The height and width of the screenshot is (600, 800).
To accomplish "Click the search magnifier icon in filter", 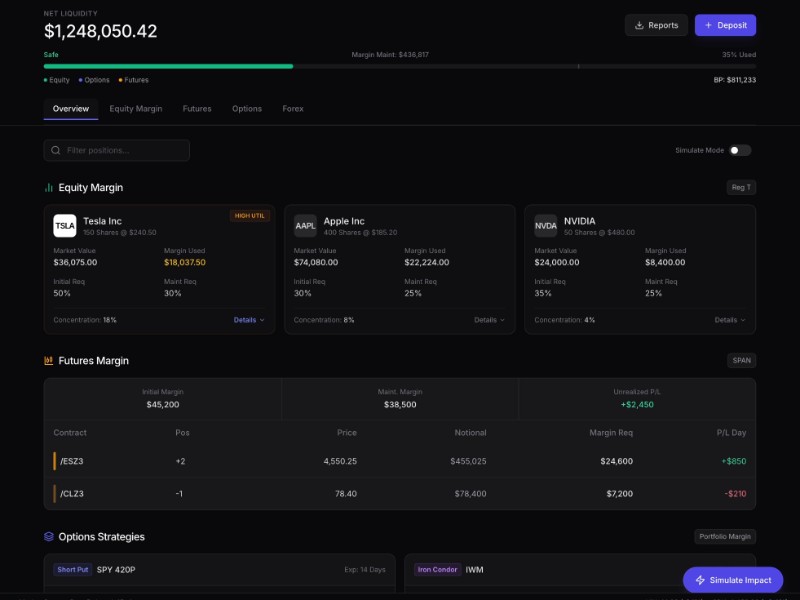I will tap(56, 150).
